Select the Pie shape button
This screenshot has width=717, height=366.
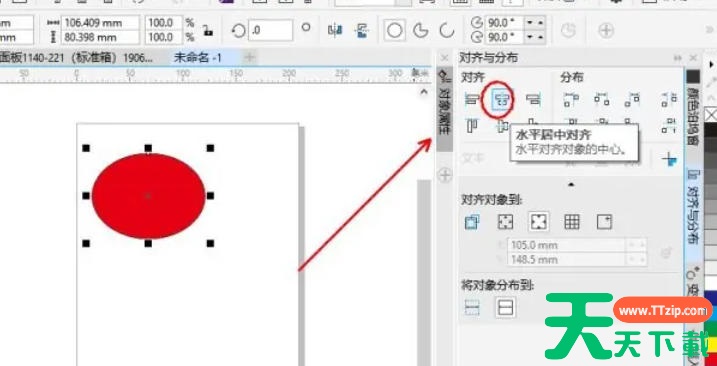tap(420, 31)
